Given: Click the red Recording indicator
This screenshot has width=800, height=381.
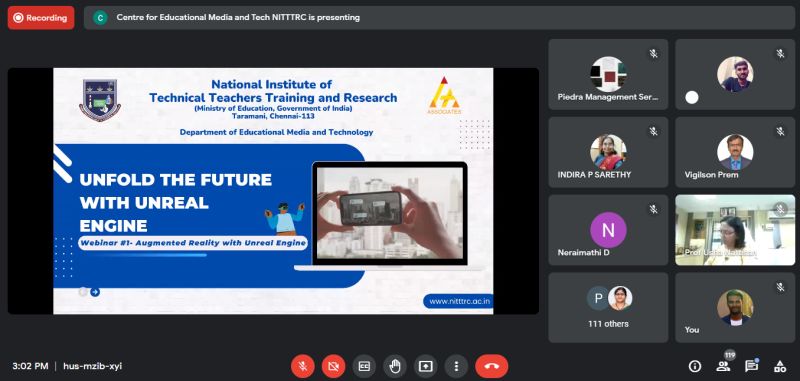Looking at the screenshot, I should click(x=41, y=18).
